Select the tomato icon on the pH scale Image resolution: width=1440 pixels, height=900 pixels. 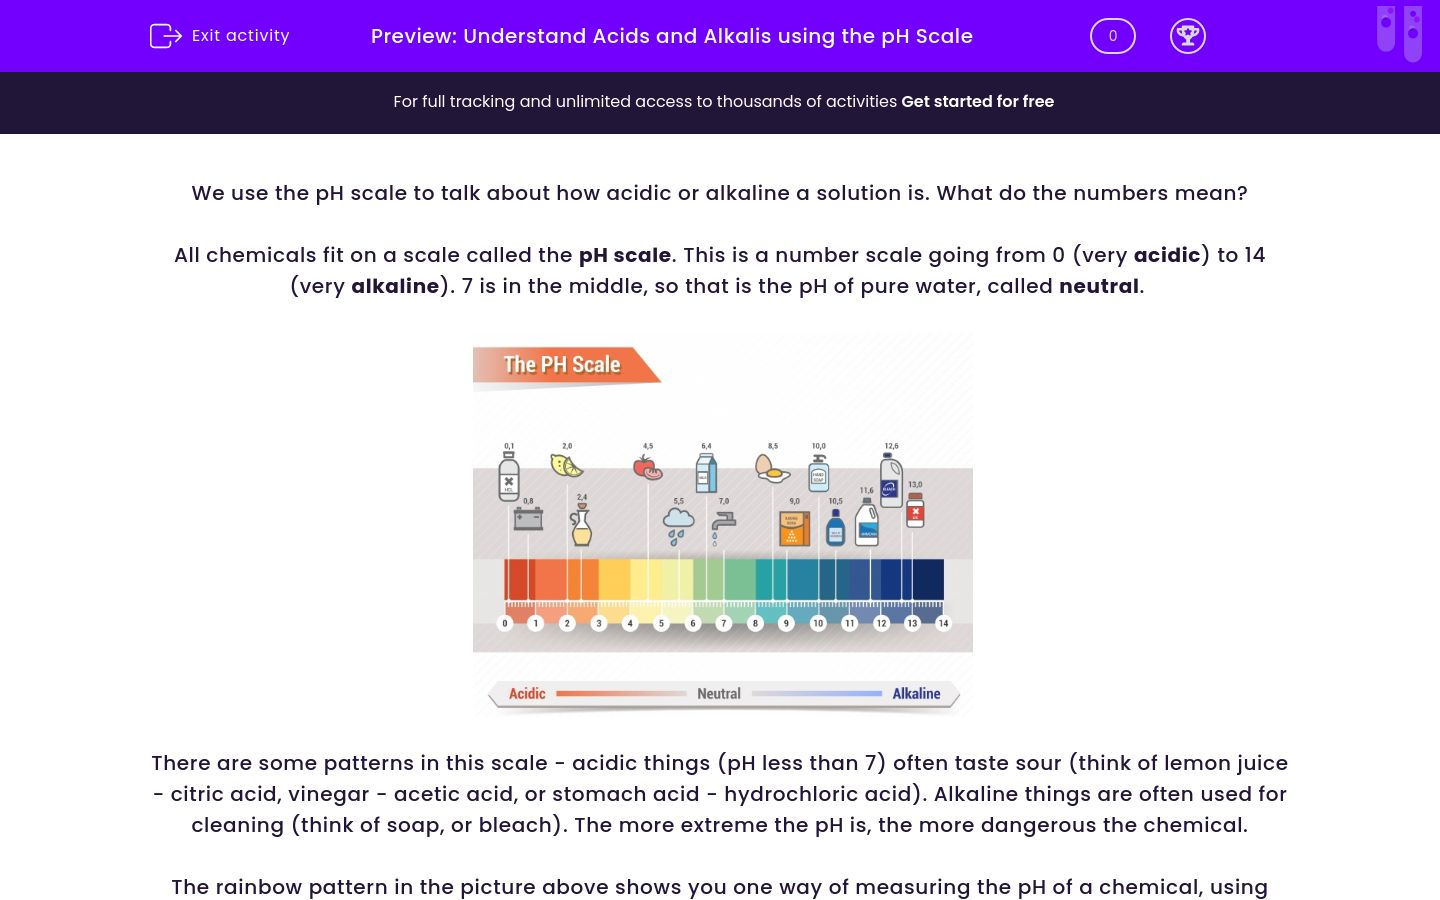coord(645,466)
